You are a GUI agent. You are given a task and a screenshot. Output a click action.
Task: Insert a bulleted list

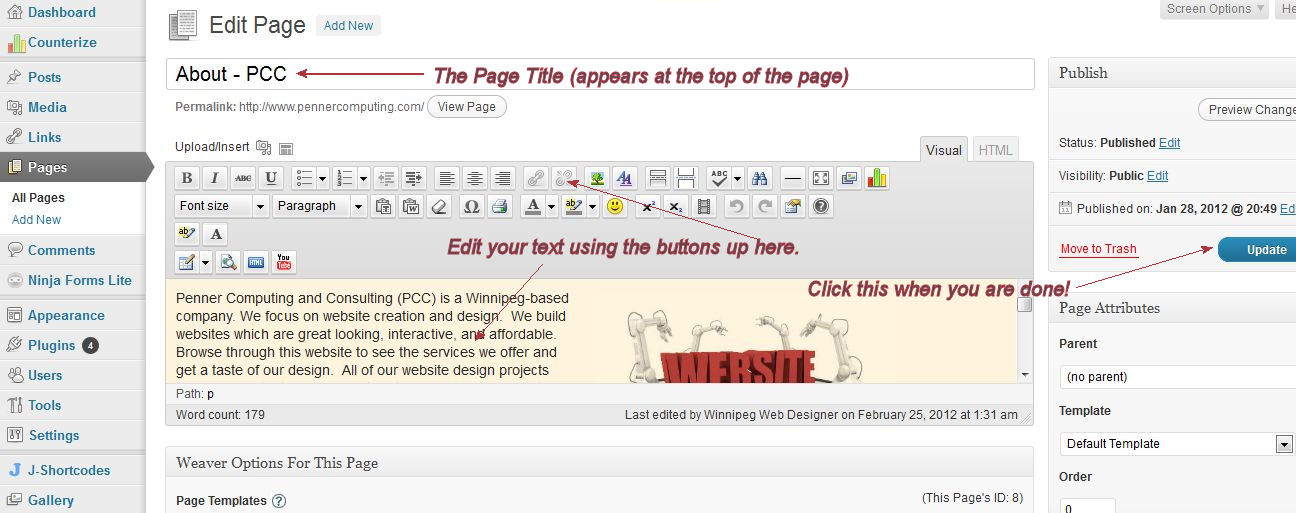303,179
